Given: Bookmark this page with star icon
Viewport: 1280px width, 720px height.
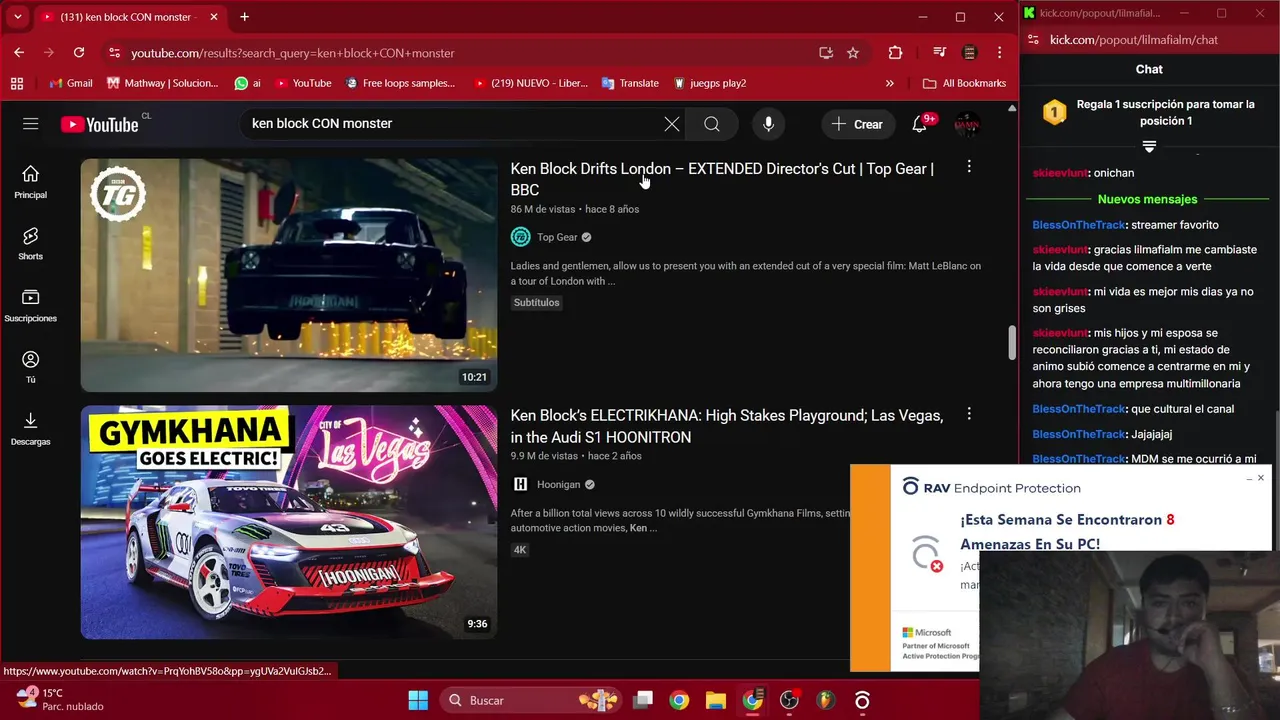Looking at the screenshot, I should click(x=853, y=53).
